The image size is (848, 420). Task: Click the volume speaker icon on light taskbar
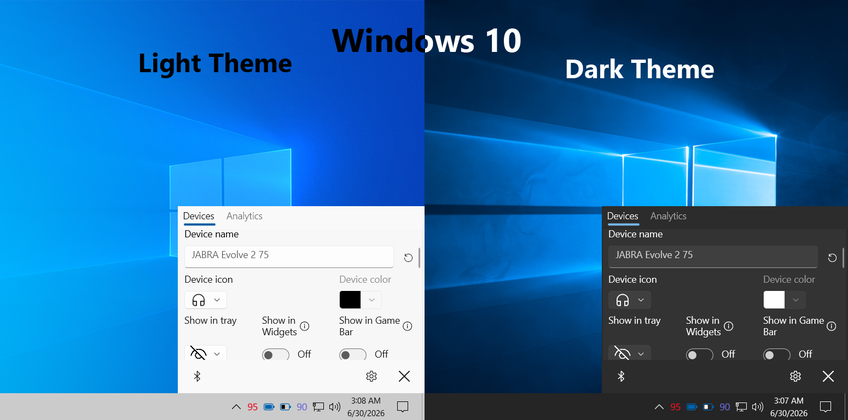(x=334, y=407)
